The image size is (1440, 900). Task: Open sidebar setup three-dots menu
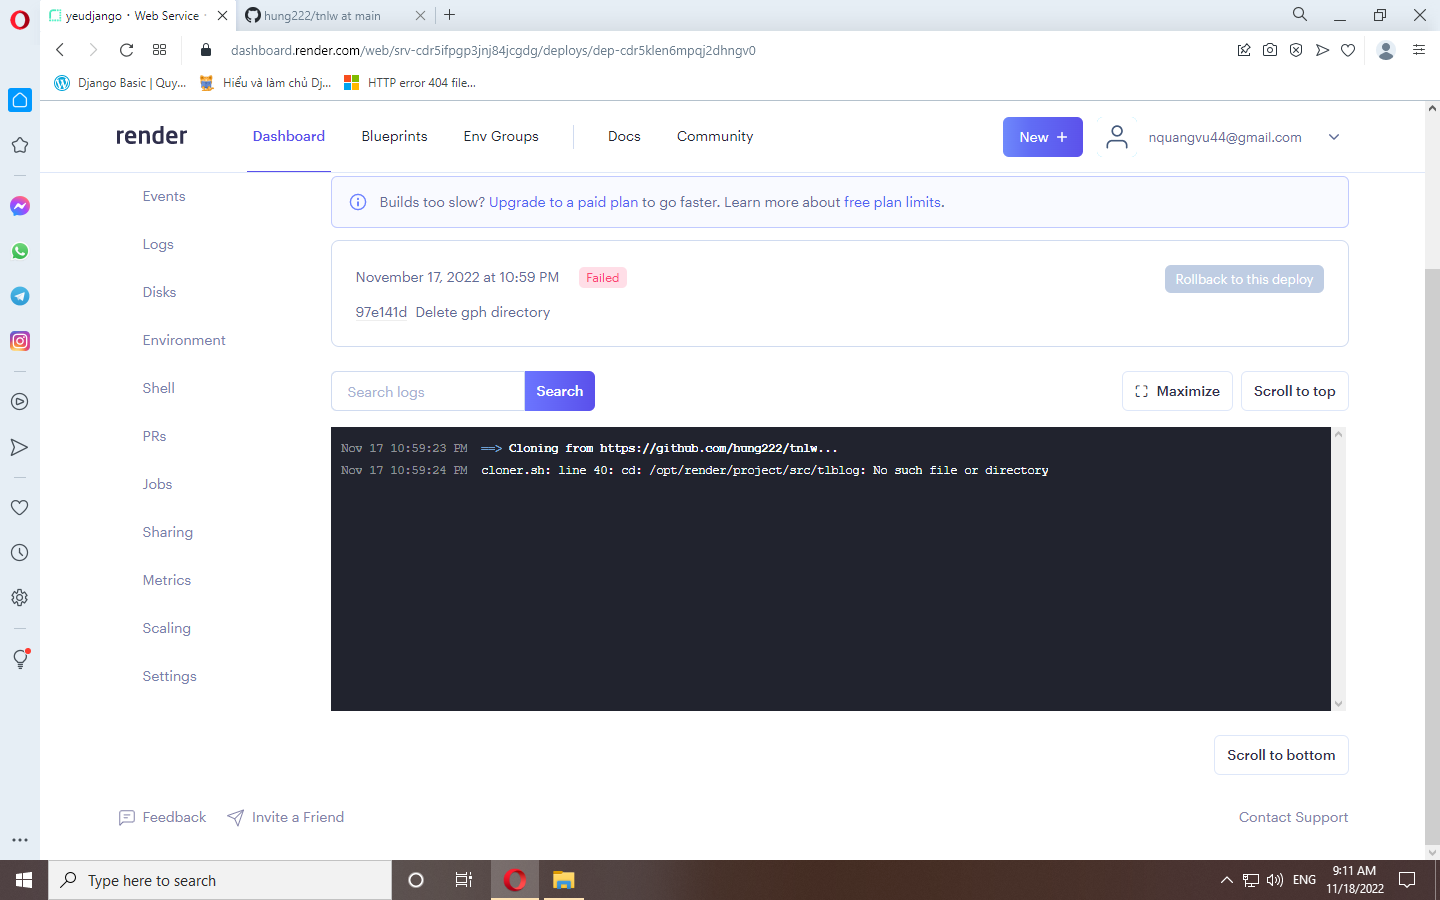click(x=20, y=840)
